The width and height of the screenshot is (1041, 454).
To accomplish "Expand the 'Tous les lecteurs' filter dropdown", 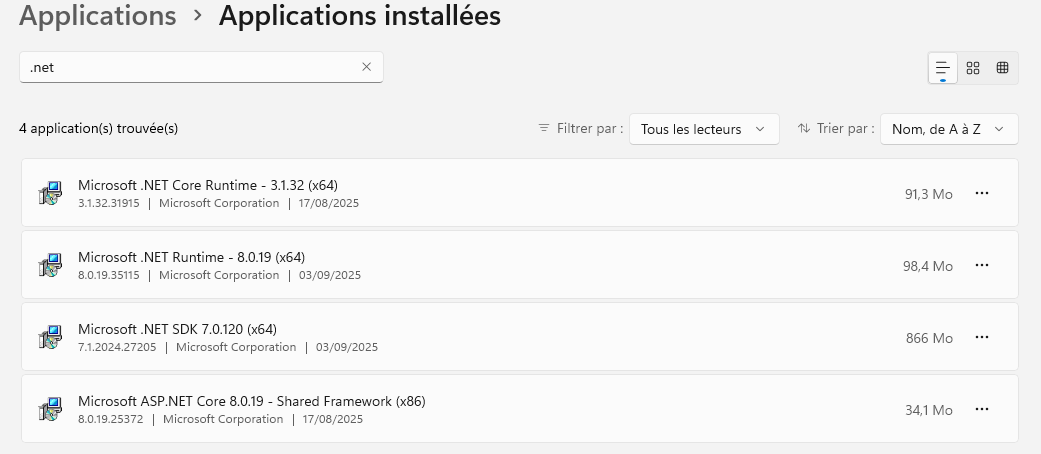I will tap(704, 129).
